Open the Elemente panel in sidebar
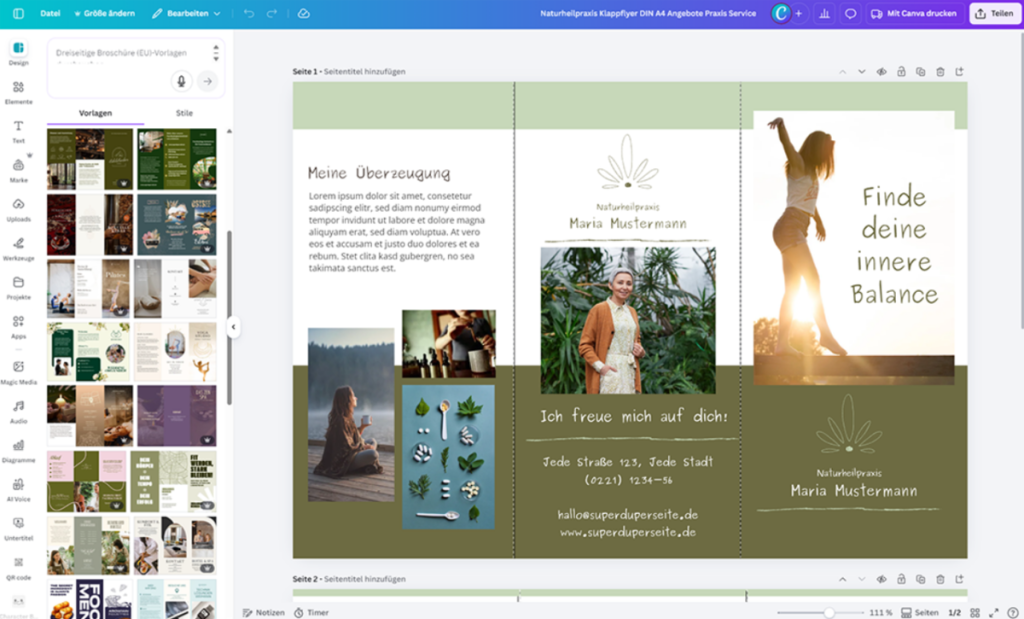 coord(18,92)
